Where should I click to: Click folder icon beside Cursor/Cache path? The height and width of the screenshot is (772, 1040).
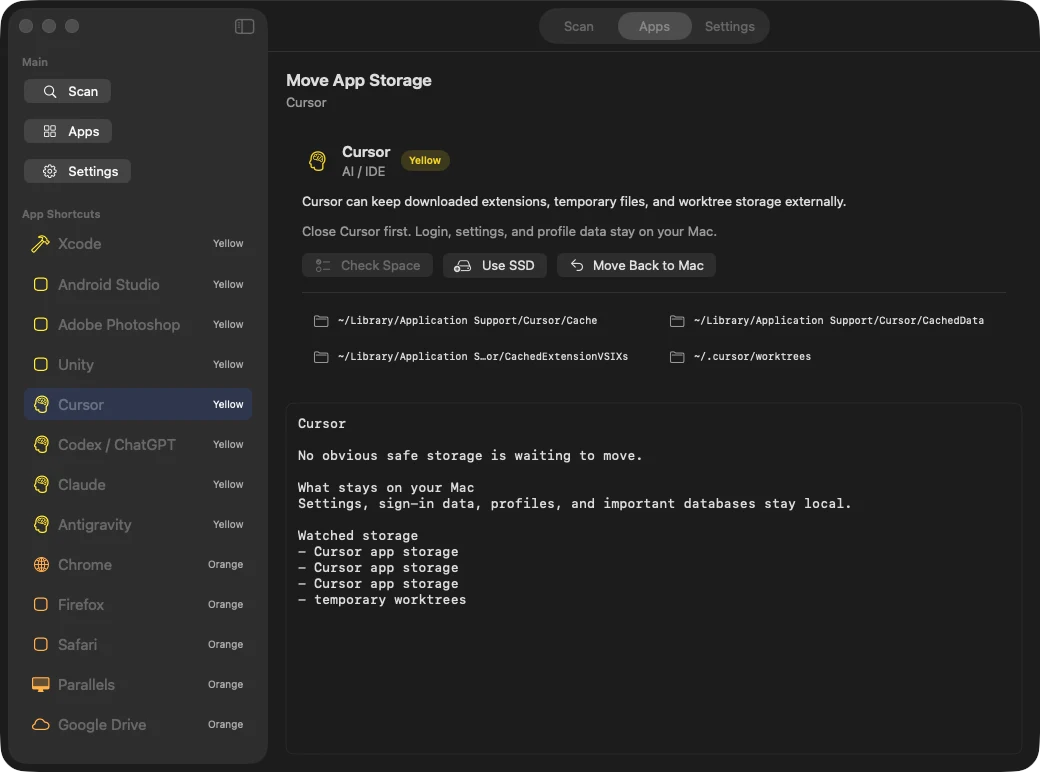[321, 321]
